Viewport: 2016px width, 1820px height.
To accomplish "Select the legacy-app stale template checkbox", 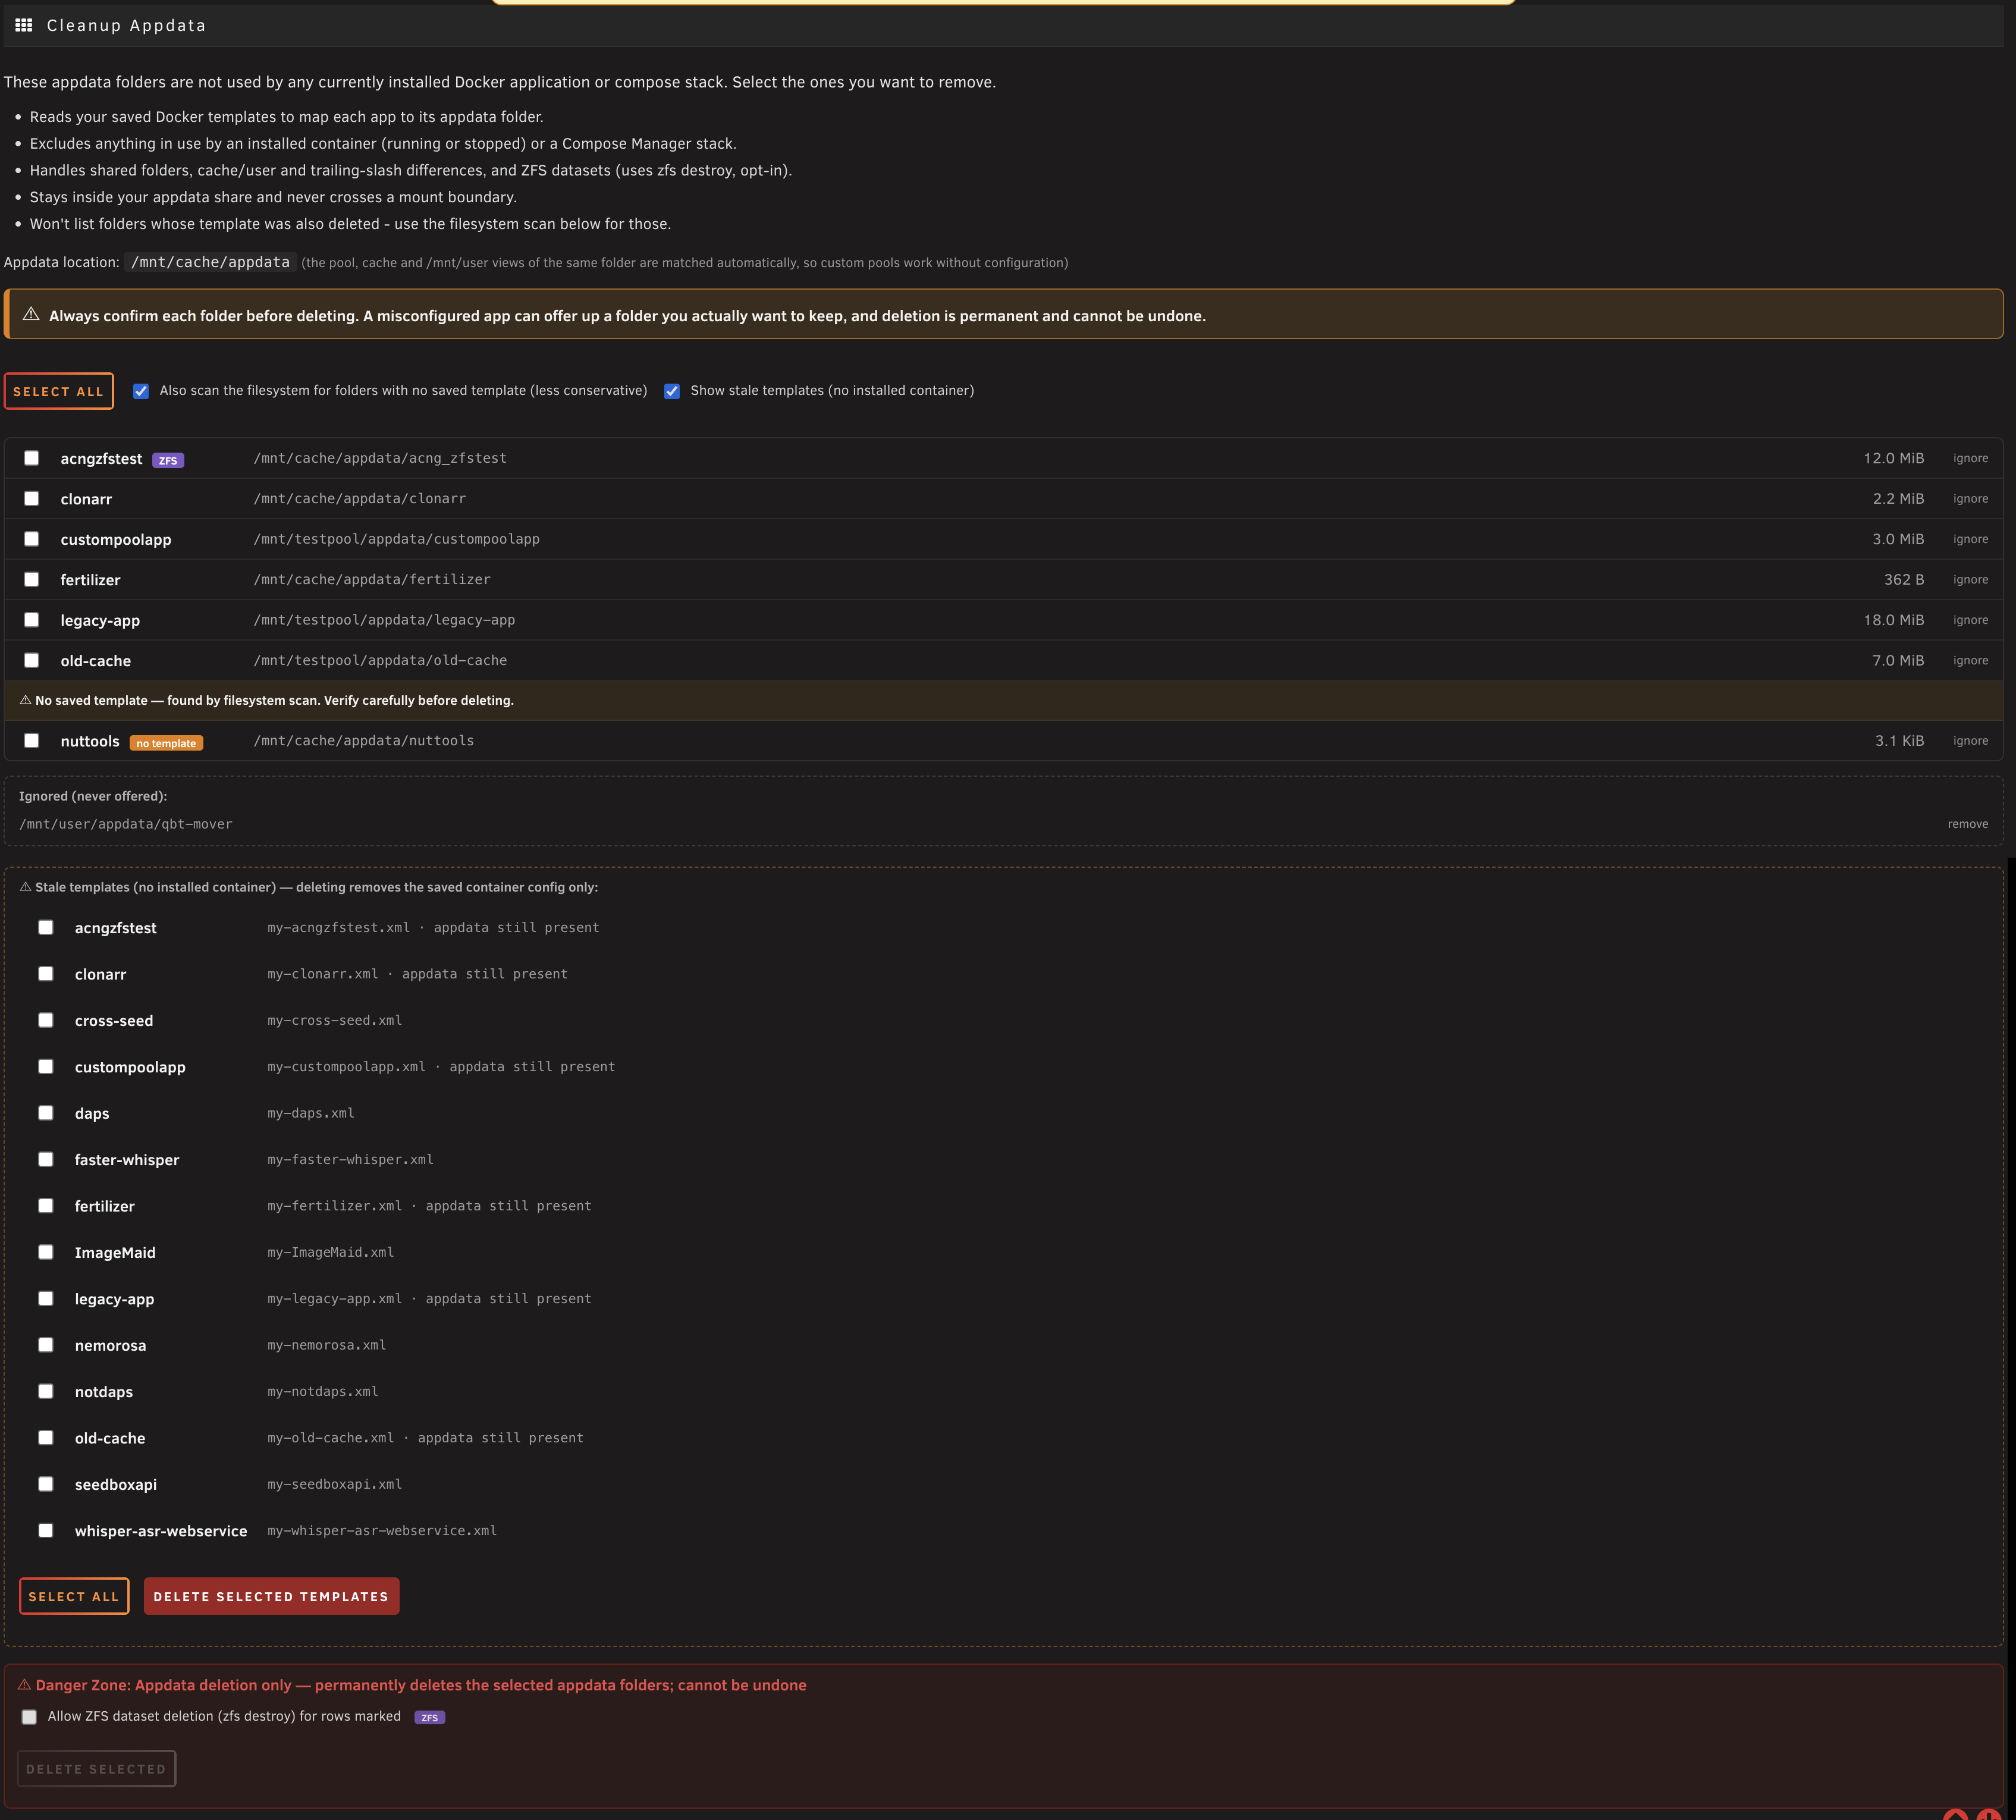I will click(46, 1298).
